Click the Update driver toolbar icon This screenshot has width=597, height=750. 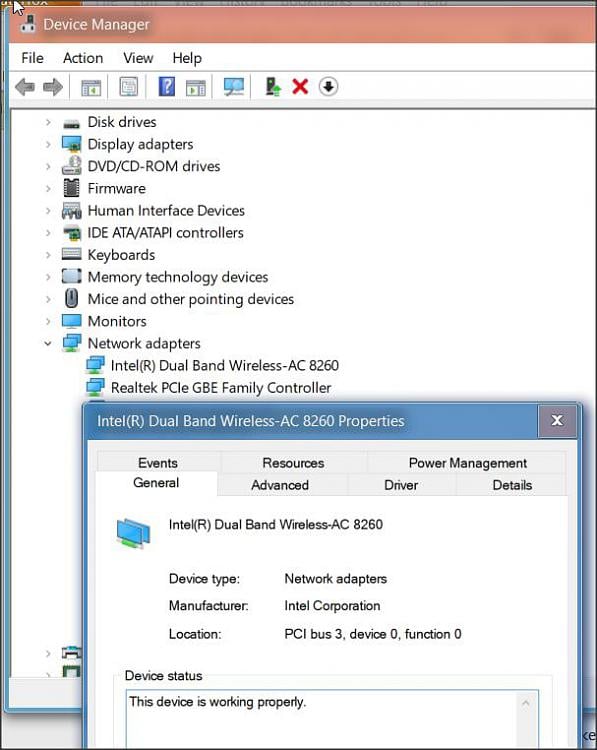pyautogui.click(x=273, y=87)
